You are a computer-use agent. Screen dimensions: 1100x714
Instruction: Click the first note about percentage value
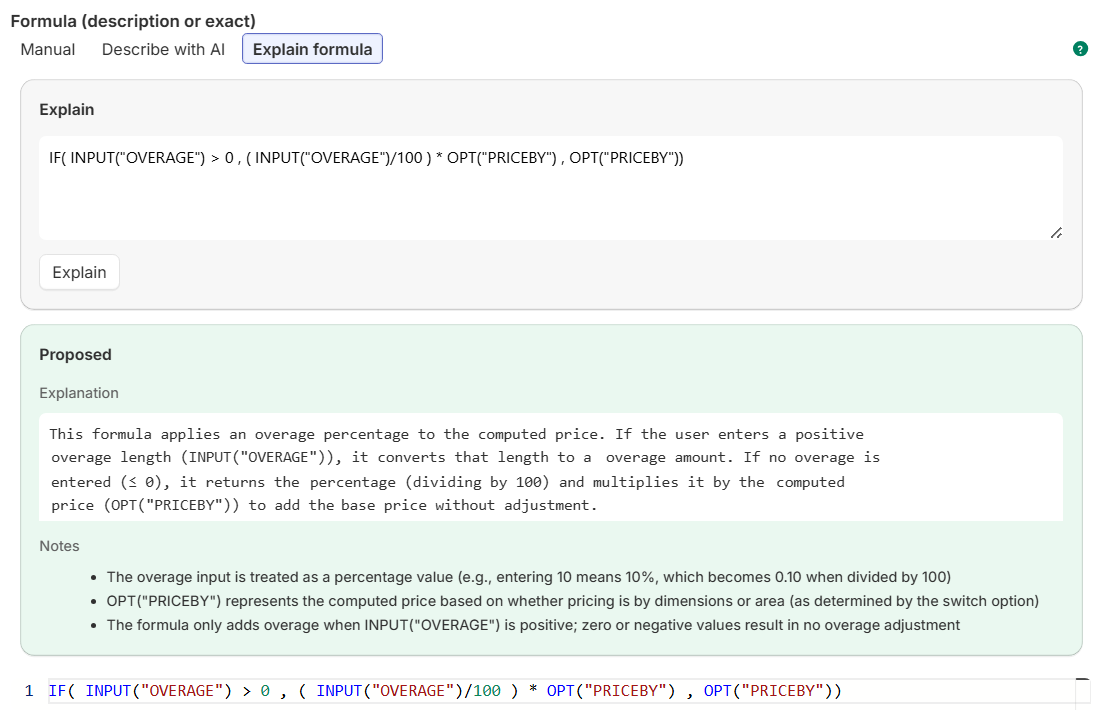(528, 577)
